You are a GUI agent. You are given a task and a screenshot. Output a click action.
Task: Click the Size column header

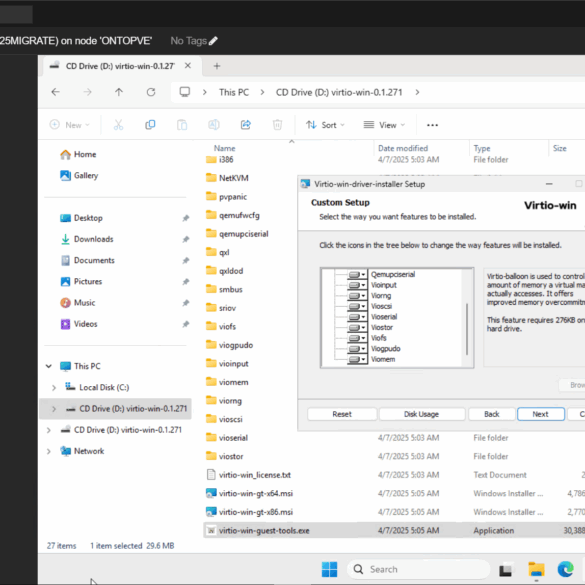click(x=560, y=148)
